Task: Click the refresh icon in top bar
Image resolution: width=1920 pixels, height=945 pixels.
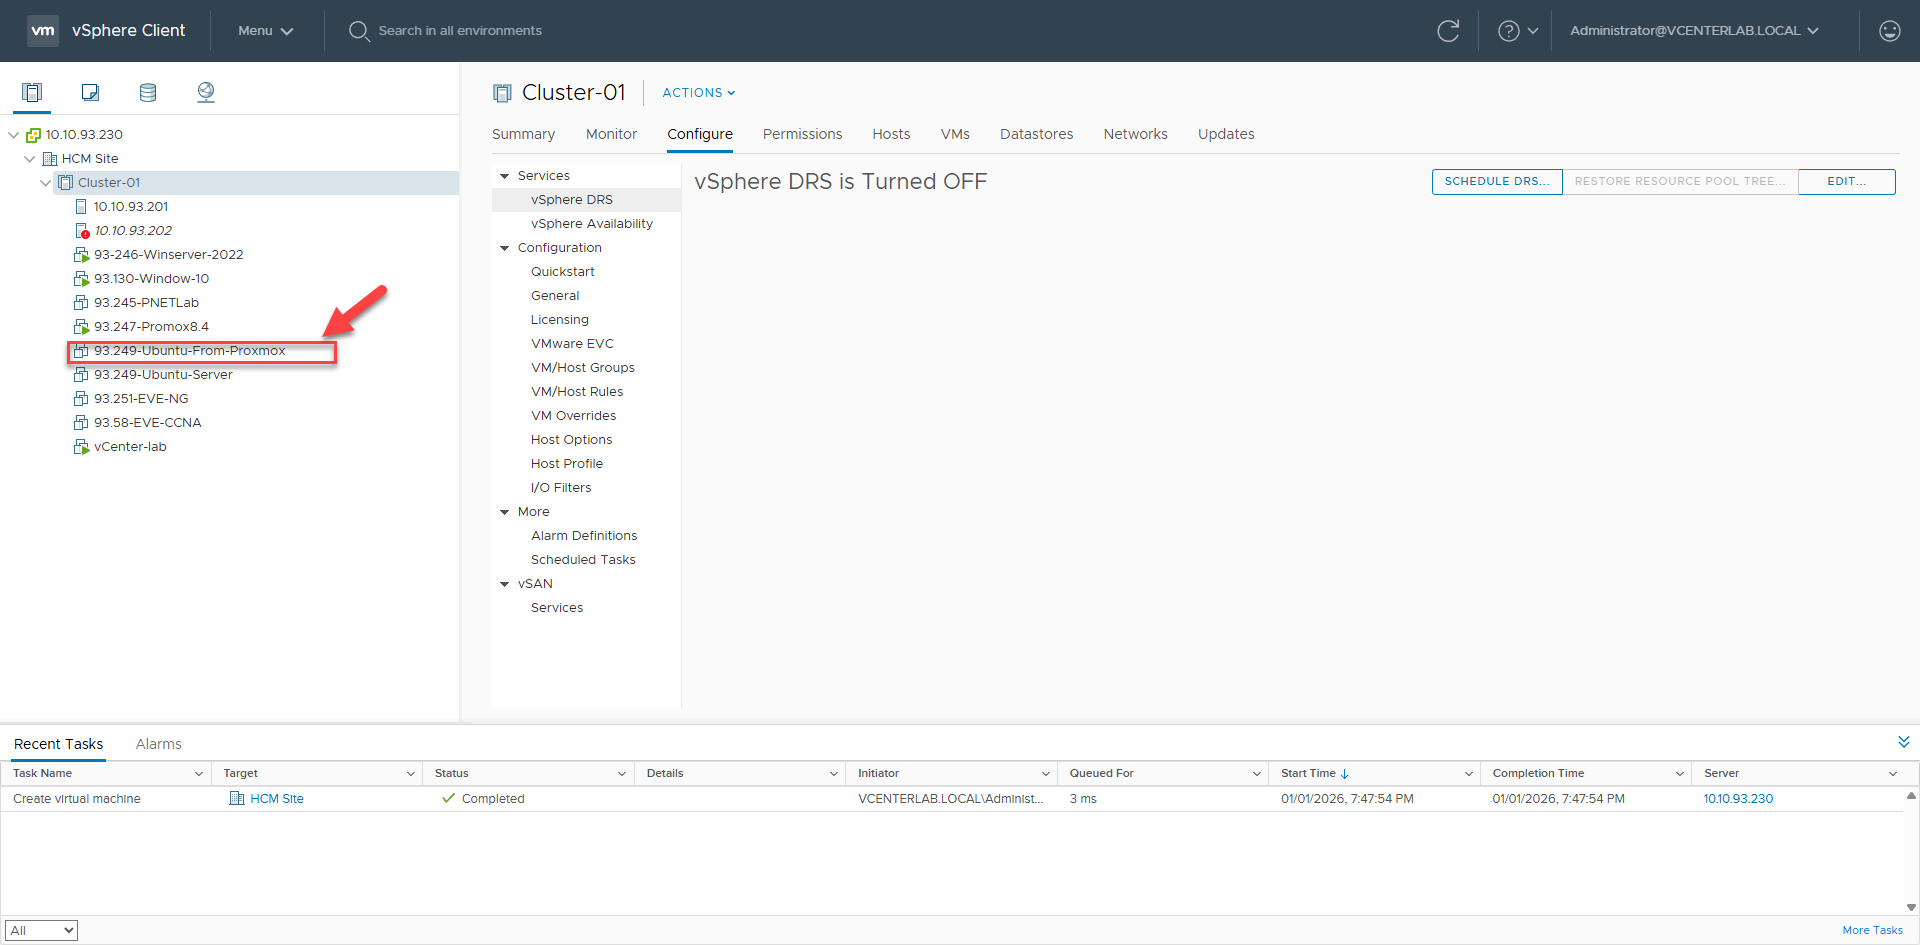Action: (1447, 31)
